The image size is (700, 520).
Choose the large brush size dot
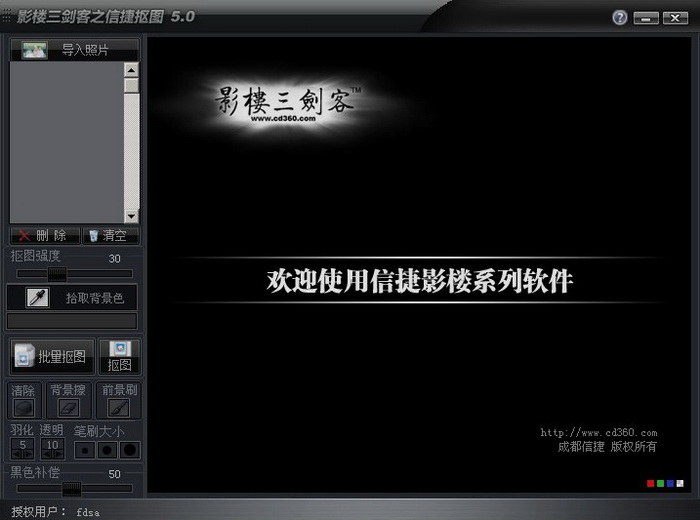click(x=130, y=450)
